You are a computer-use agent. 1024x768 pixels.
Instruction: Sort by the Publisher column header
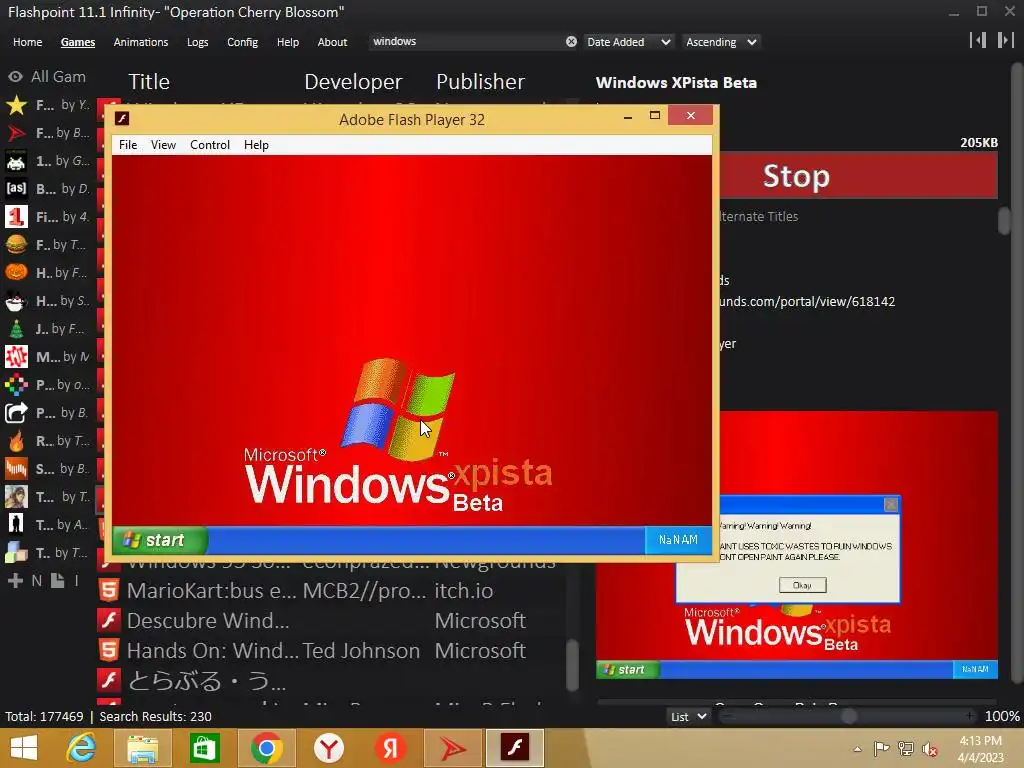481,82
